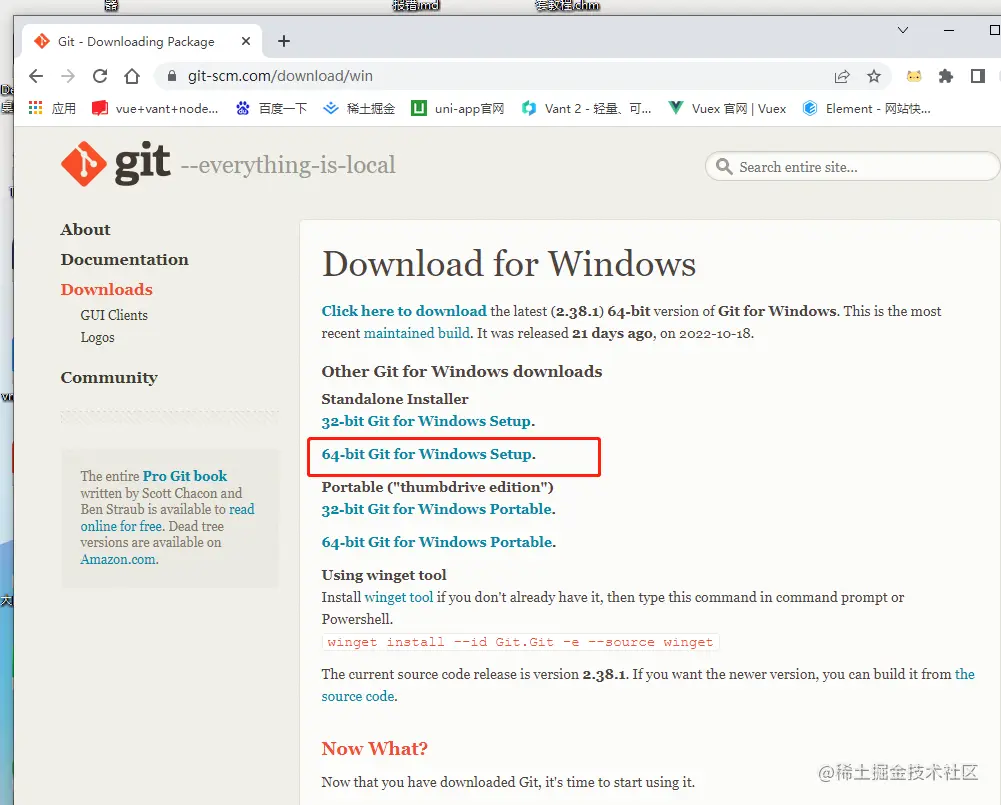
Task: Click the git logo
Action: [116, 163]
